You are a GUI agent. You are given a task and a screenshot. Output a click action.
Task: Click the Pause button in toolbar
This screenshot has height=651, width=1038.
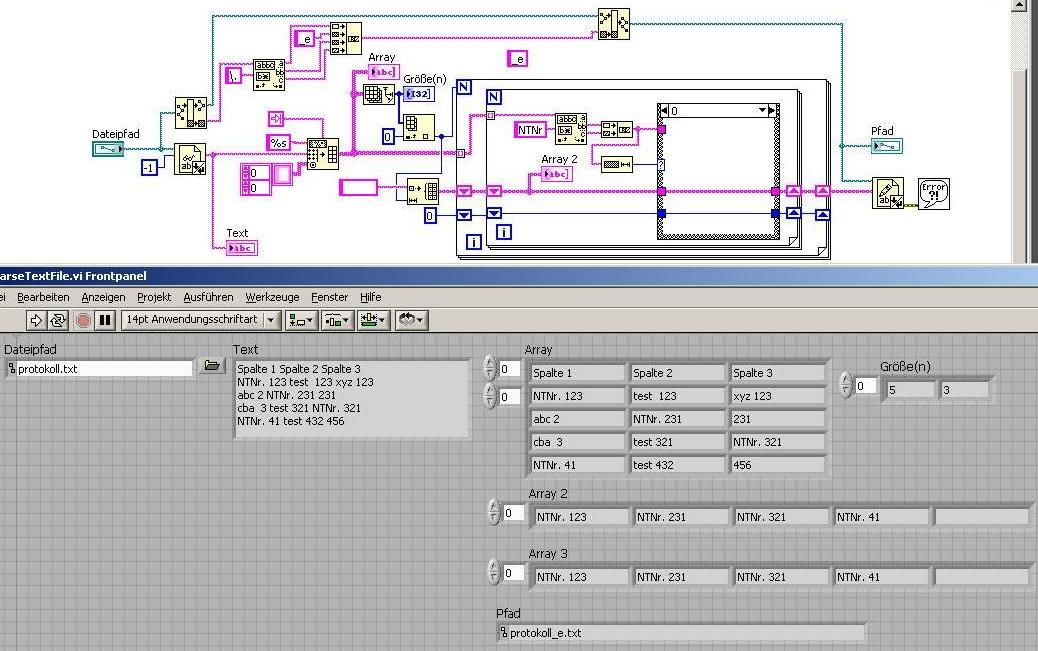pos(105,321)
